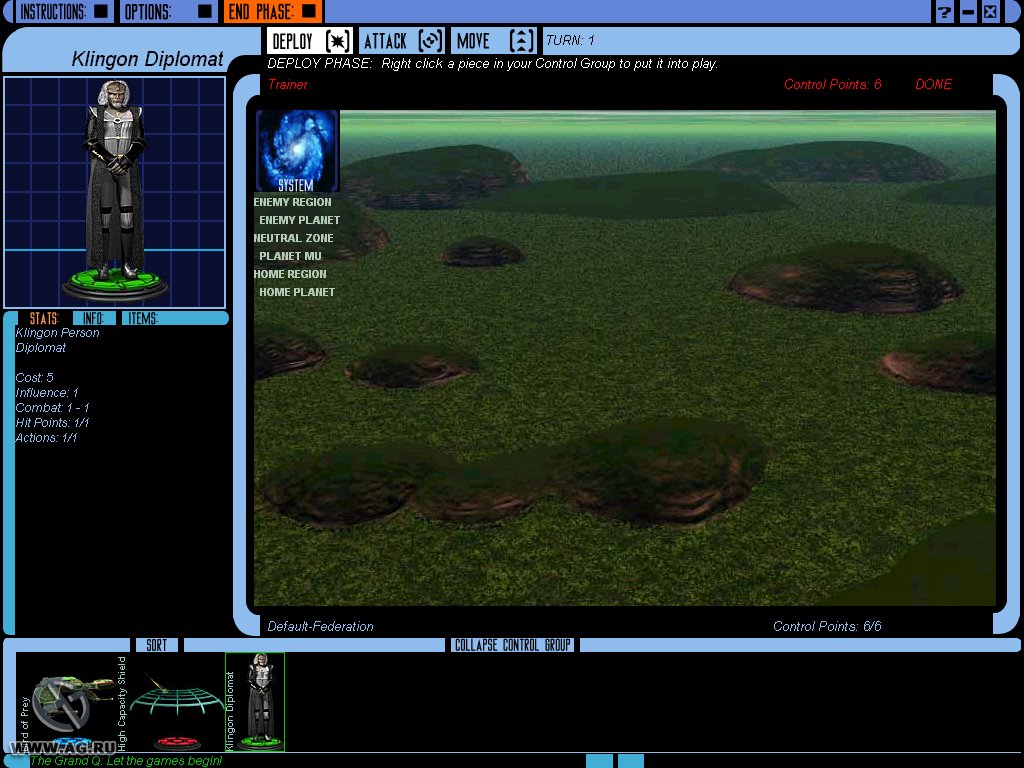This screenshot has height=768, width=1024.
Task: Switch to the Items tab
Action: (143, 318)
